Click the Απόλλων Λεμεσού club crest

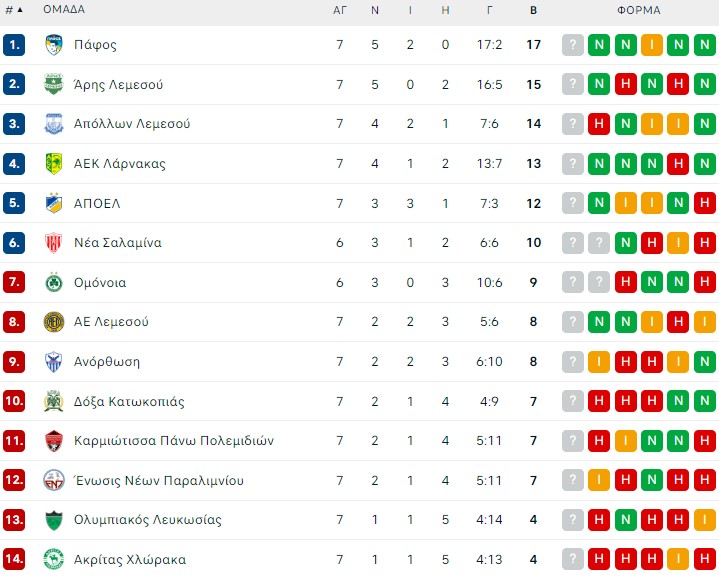54,124
